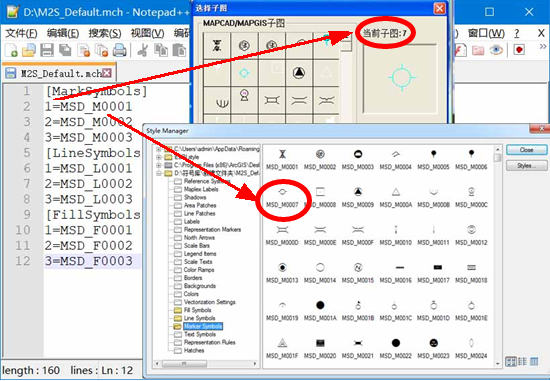Click the eye monitoring icon in toolbar
The height and width of the screenshot is (381, 550).
click(496, 50)
